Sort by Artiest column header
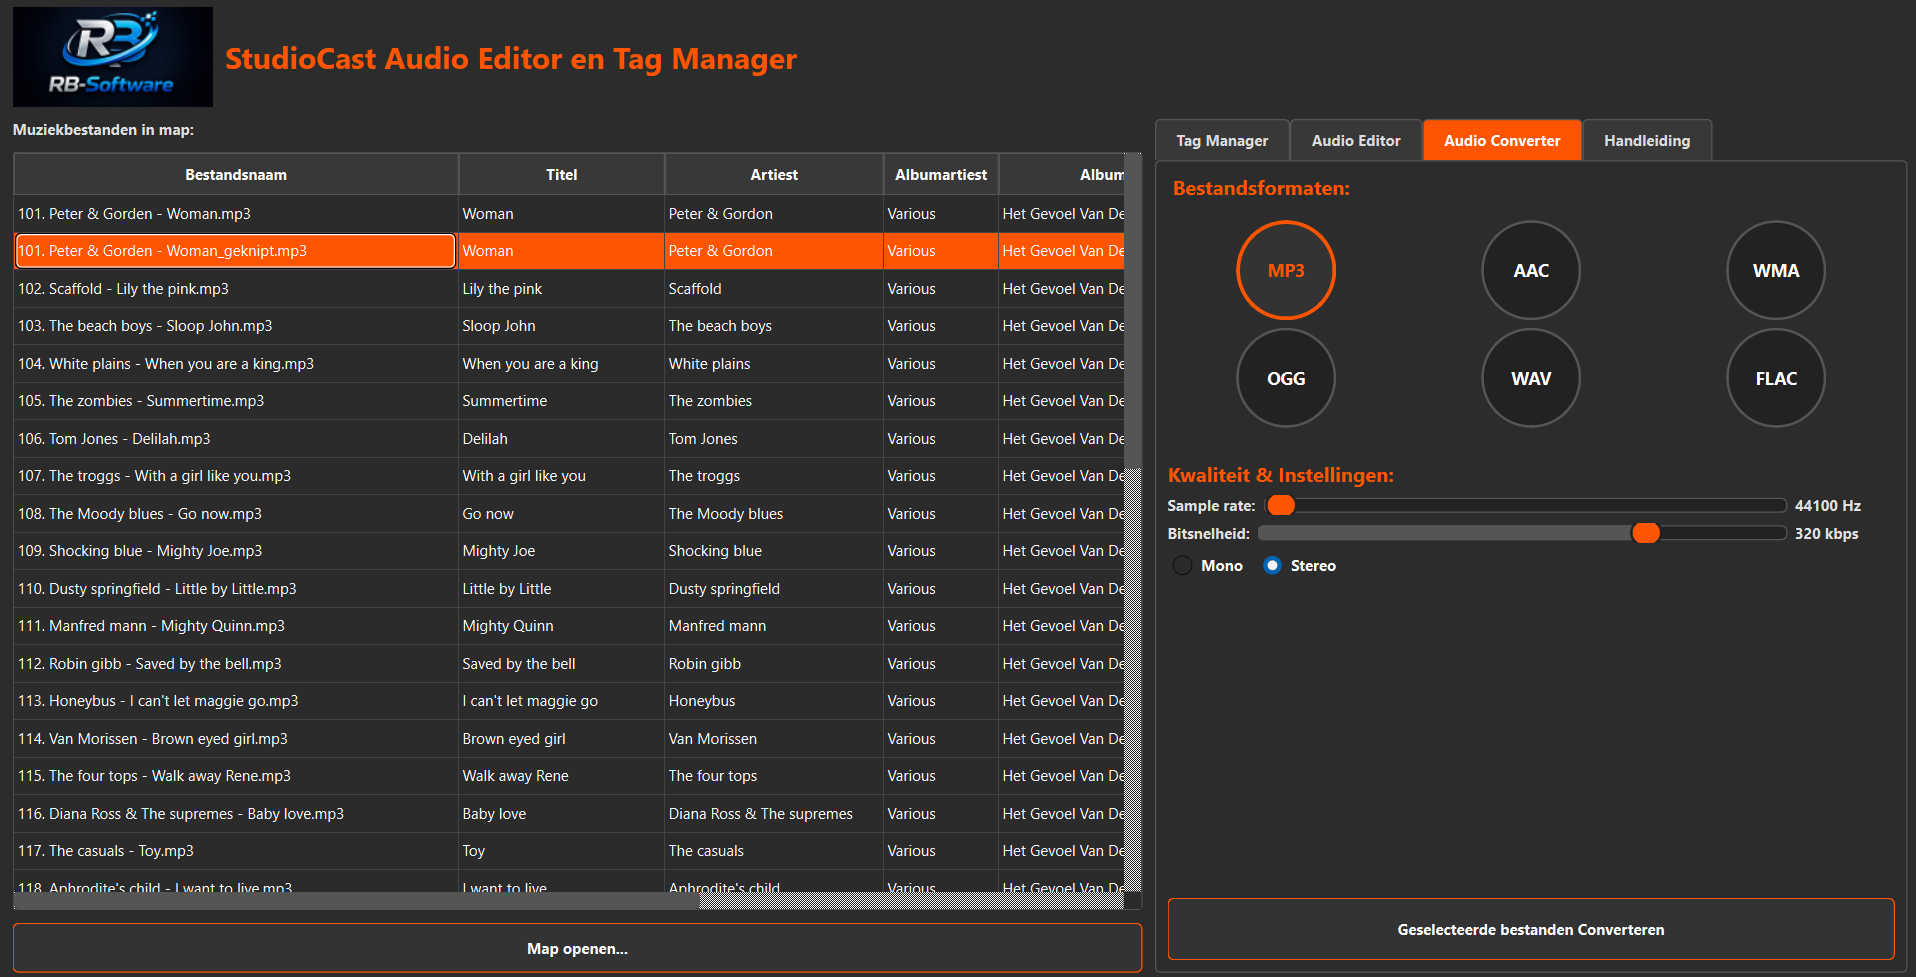This screenshot has height=977, width=1916. click(774, 174)
